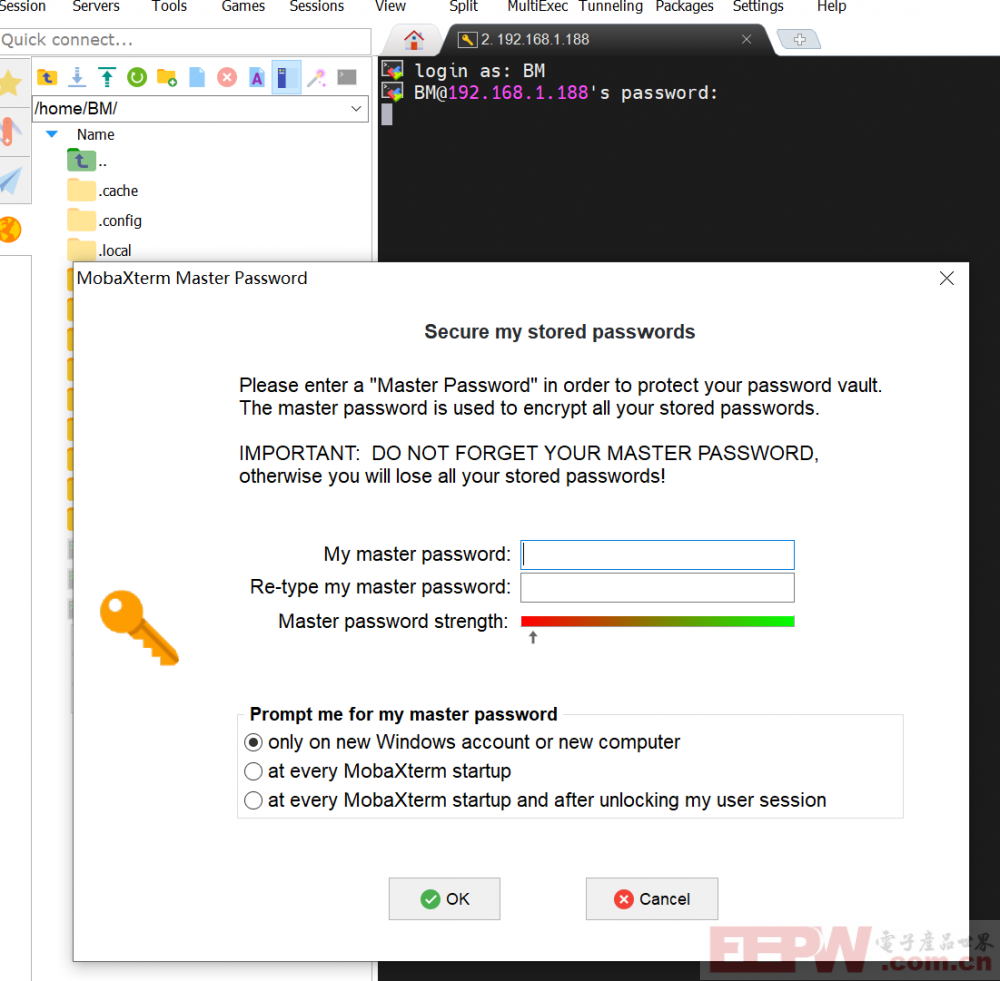The height and width of the screenshot is (981, 1000).
Task: Open the Help menu
Action: [x=832, y=6]
